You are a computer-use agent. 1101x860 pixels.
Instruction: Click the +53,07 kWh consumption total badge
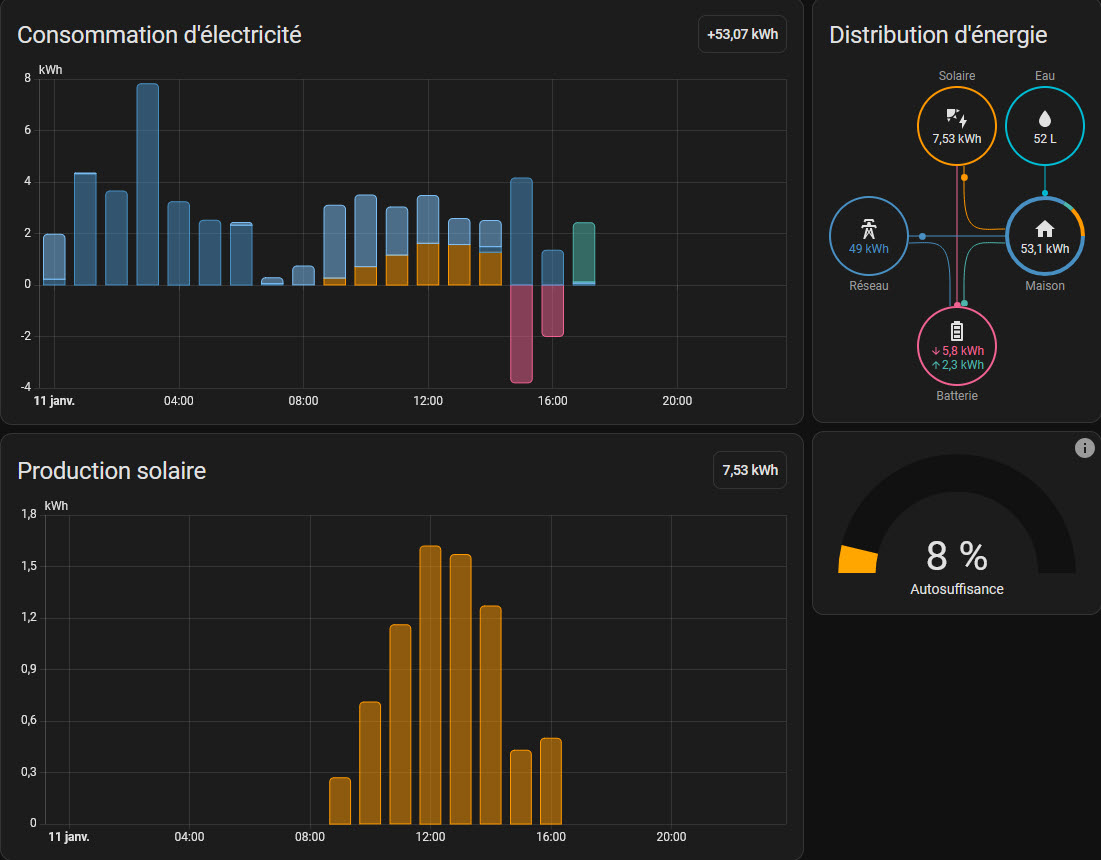click(x=742, y=34)
